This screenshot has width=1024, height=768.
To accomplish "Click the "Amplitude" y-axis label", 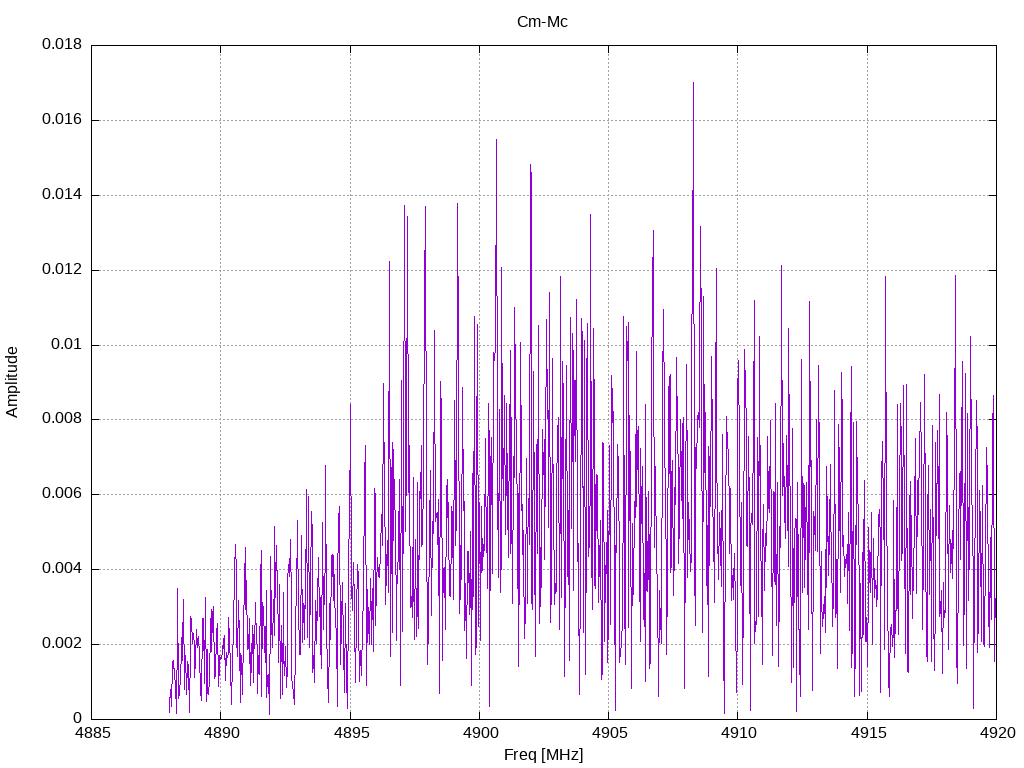I will coord(12,382).
